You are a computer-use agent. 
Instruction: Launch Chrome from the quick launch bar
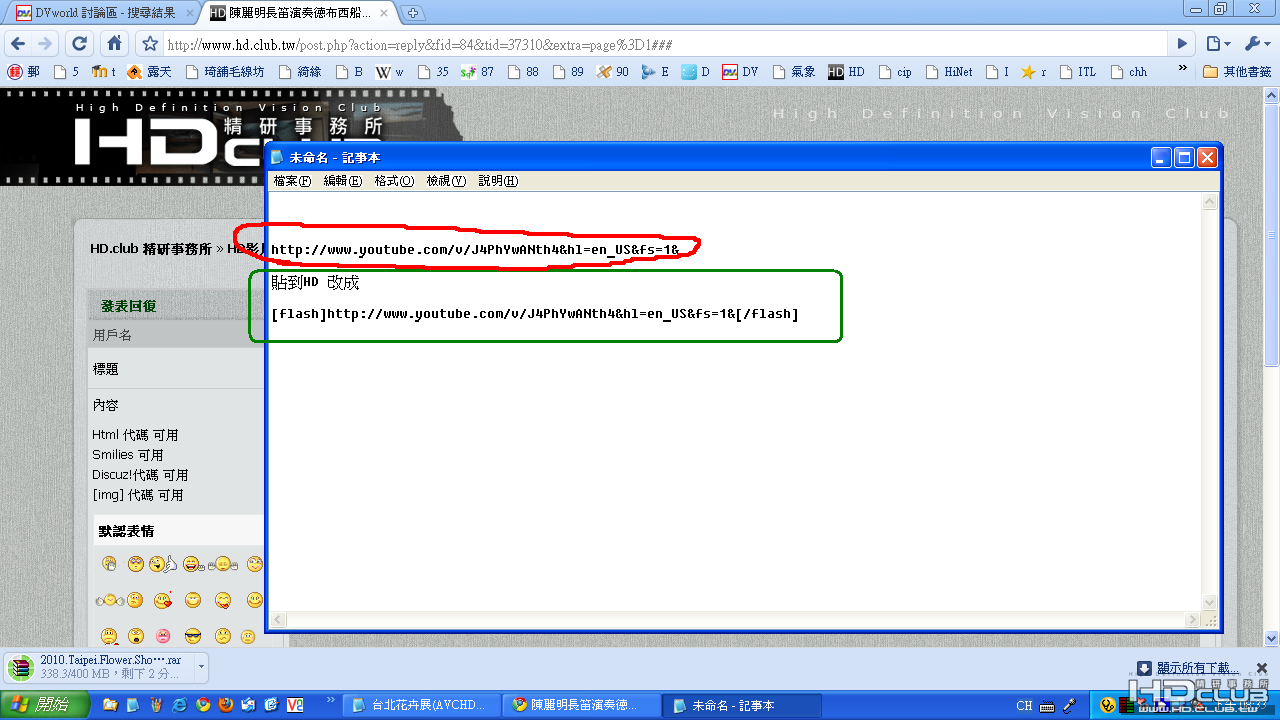[x=203, y=705]
